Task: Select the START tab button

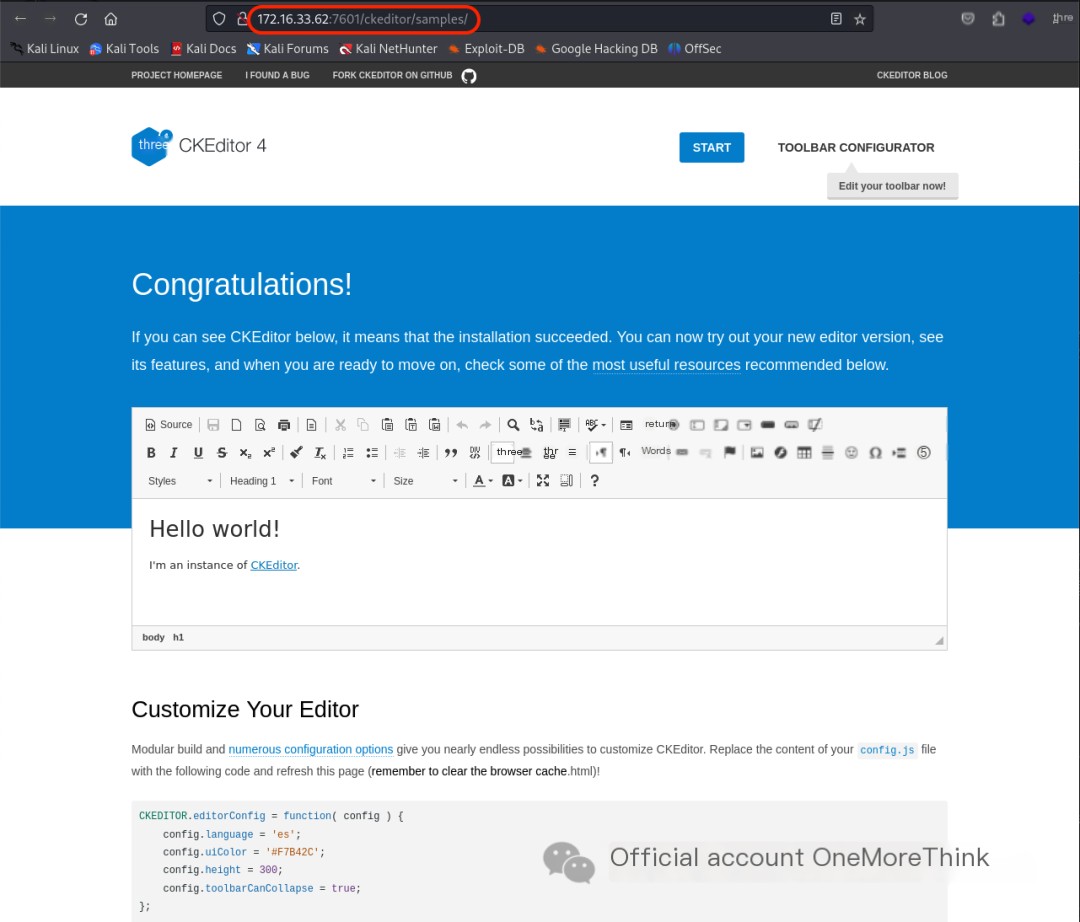Action: [712, 147]
